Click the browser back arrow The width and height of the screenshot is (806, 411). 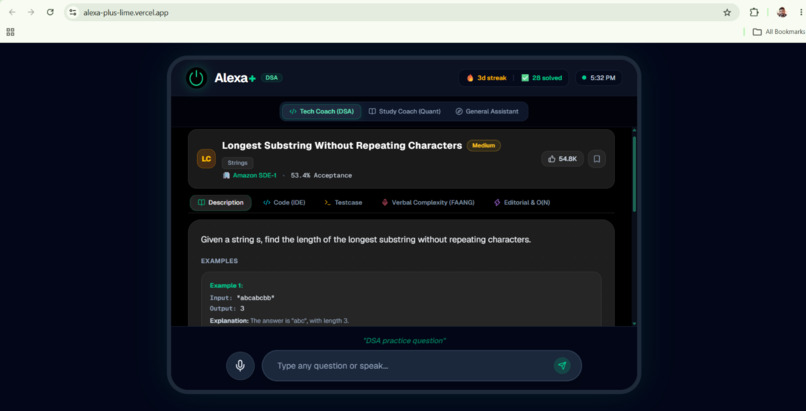point(12,12)
